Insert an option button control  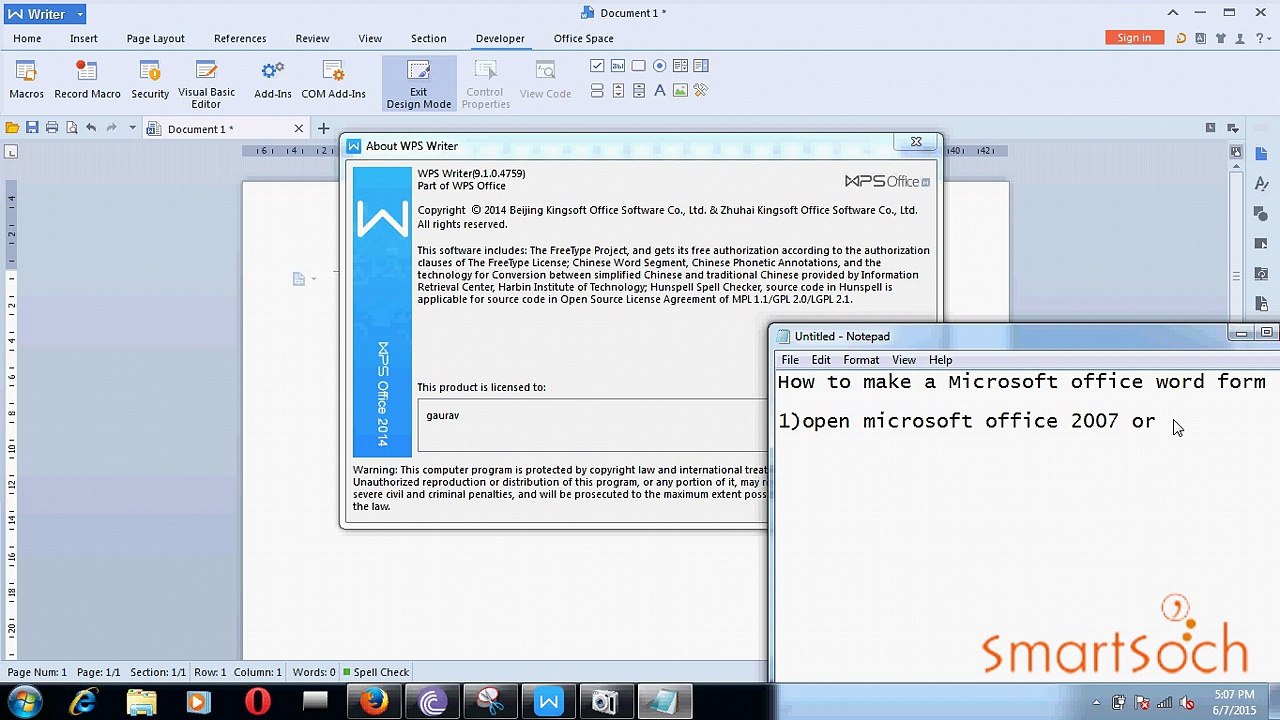pyautogui.click(x=659, y=66)
